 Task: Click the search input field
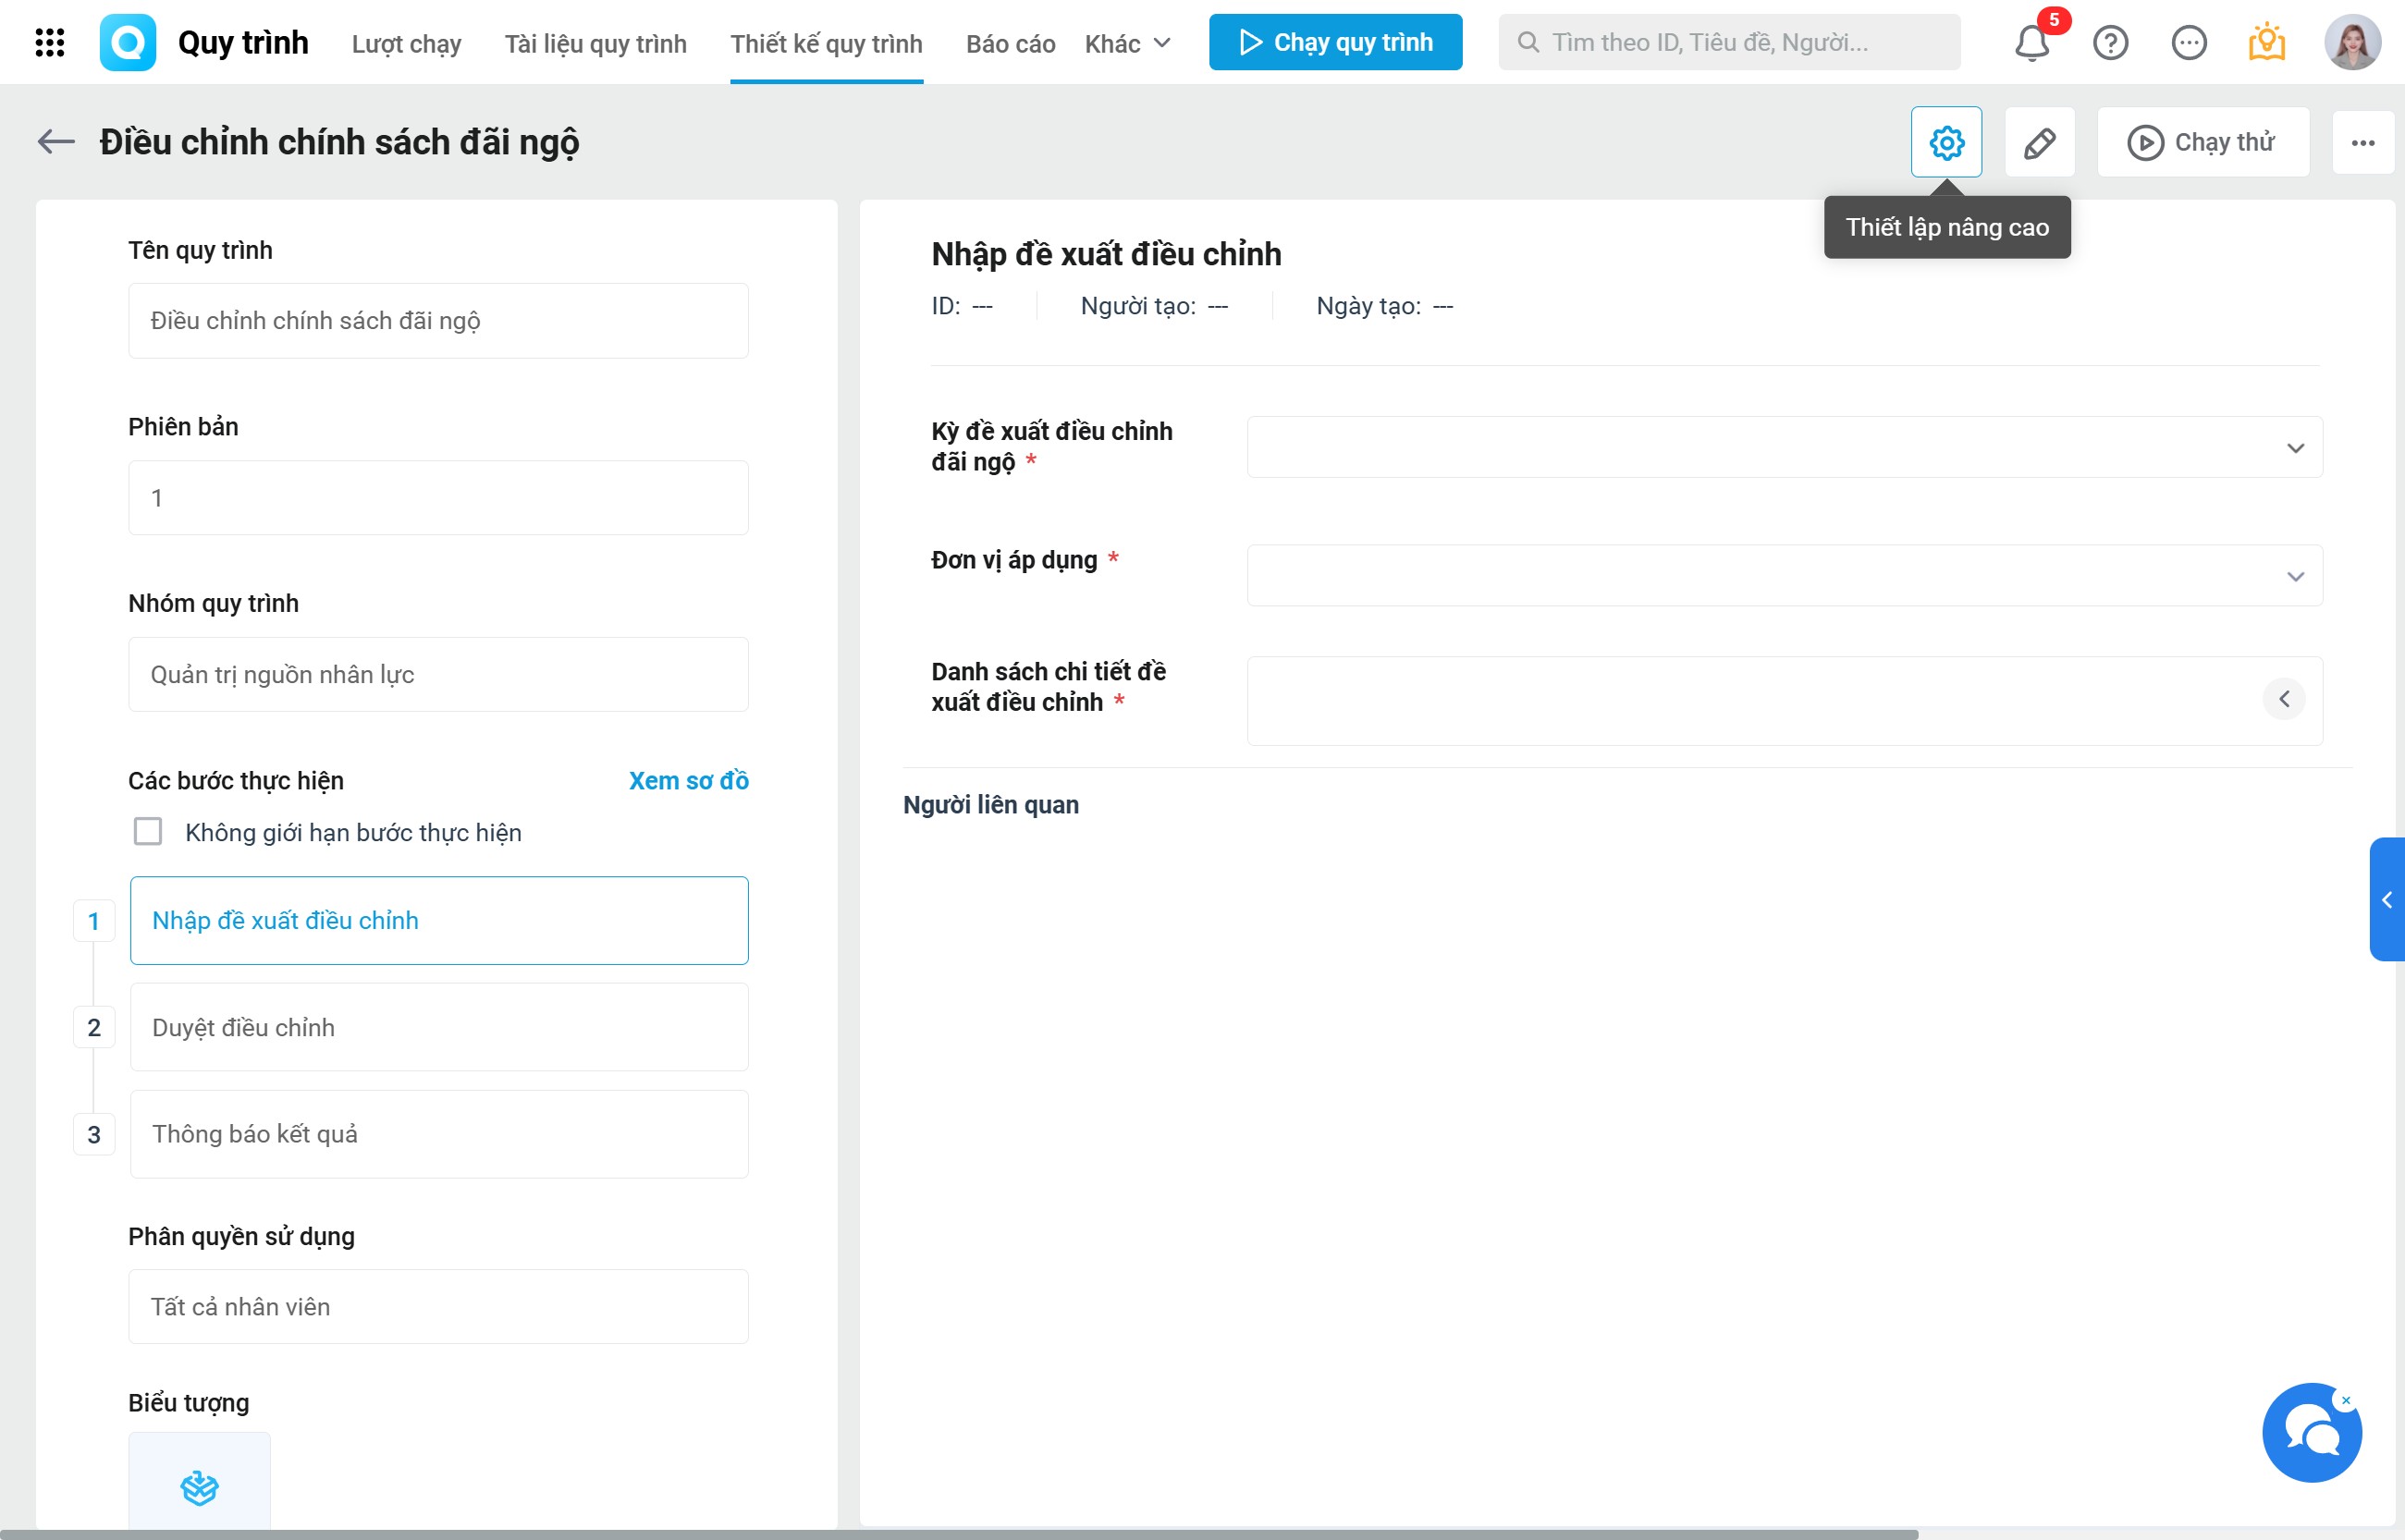click(1729, 42)
